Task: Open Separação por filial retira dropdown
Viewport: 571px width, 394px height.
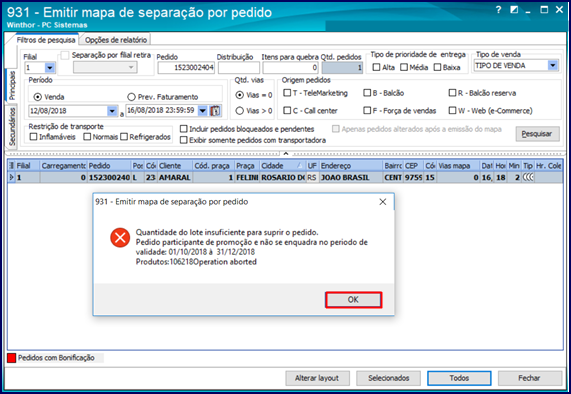Action: (105, 67)
